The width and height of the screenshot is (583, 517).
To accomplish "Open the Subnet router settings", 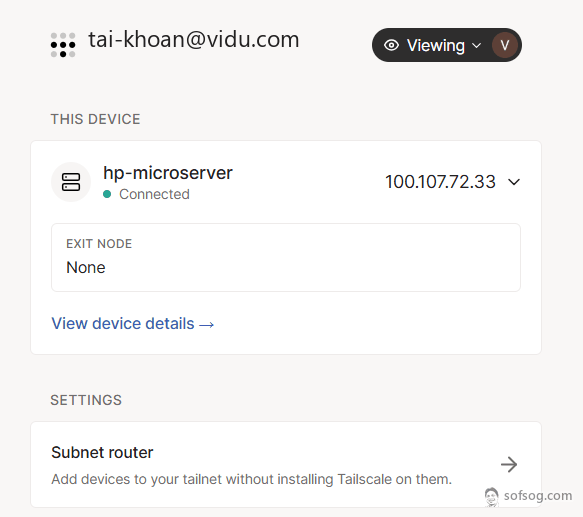I will pyautogui.click(x=286, y=465).
